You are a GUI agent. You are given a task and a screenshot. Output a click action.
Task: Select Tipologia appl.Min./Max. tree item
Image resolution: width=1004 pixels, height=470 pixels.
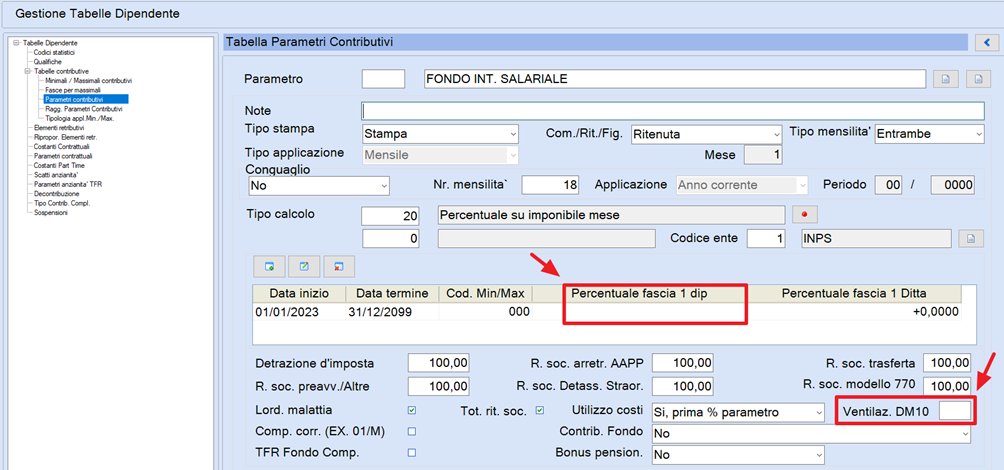80,118
